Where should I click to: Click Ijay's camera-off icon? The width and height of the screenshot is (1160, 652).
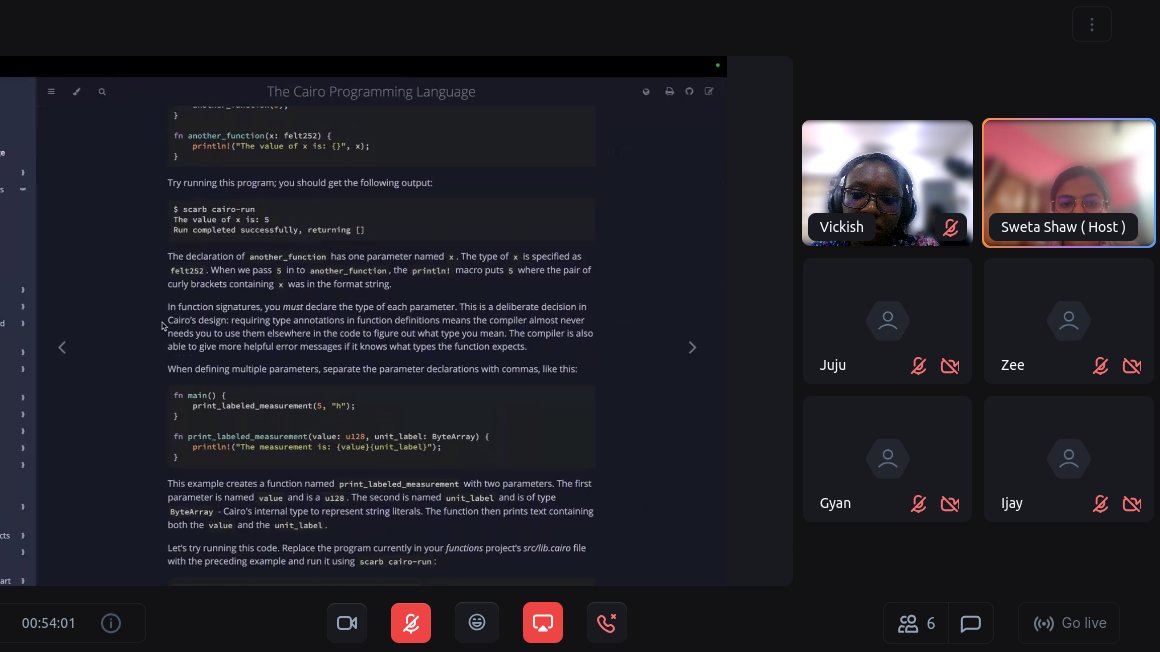(x=1132, y=503)
